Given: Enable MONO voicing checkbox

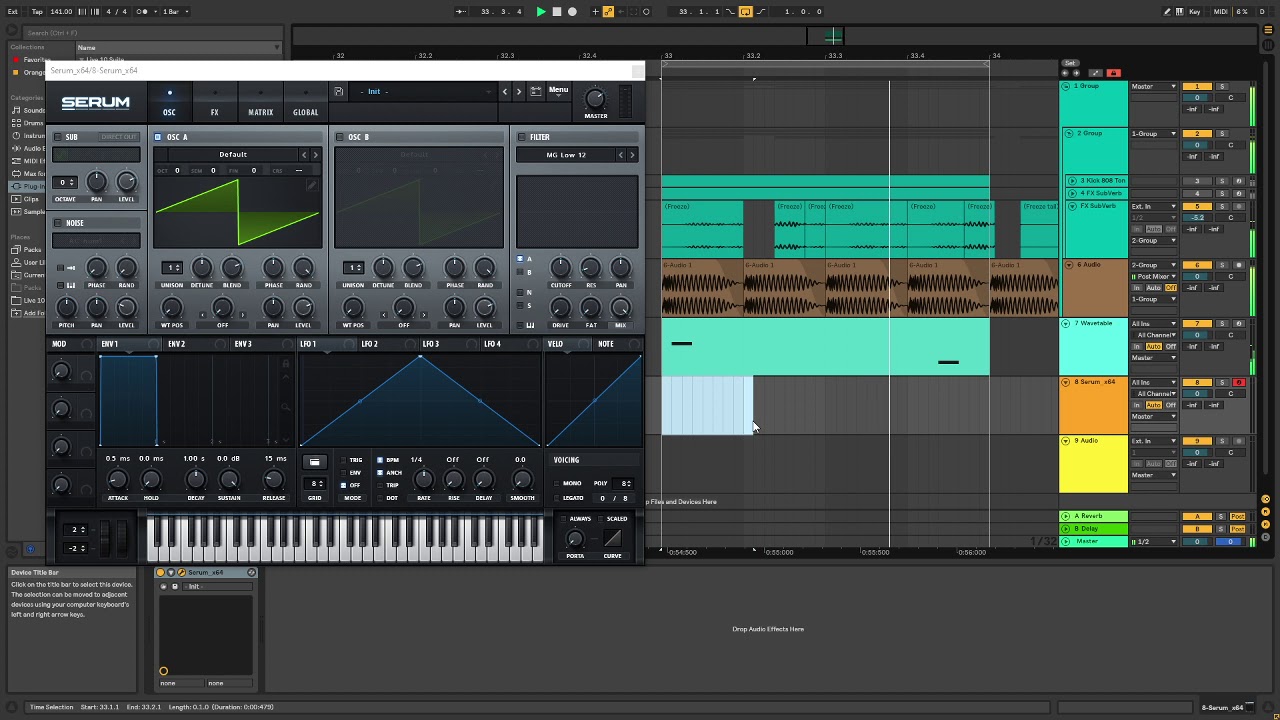Looking at the screenshot, I should coord(557,484).
